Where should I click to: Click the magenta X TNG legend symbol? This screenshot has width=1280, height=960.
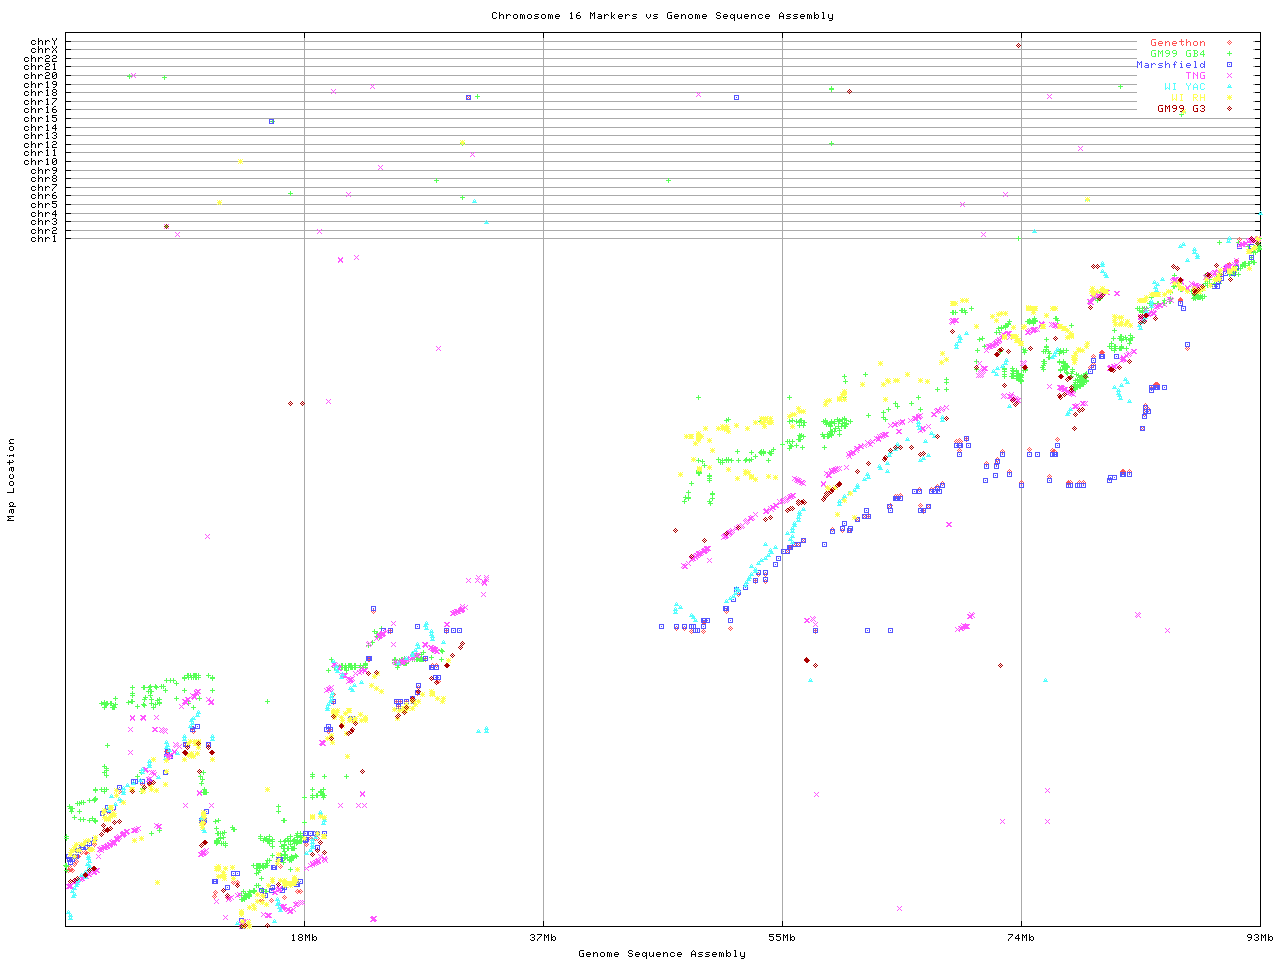[1229, 76]
